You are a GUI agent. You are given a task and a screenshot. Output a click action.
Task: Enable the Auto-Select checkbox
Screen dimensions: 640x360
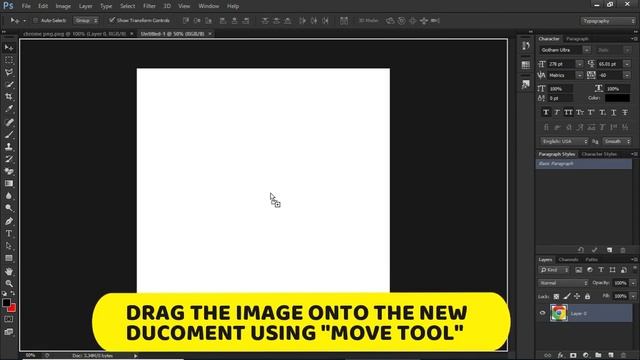tap(36, 20)
